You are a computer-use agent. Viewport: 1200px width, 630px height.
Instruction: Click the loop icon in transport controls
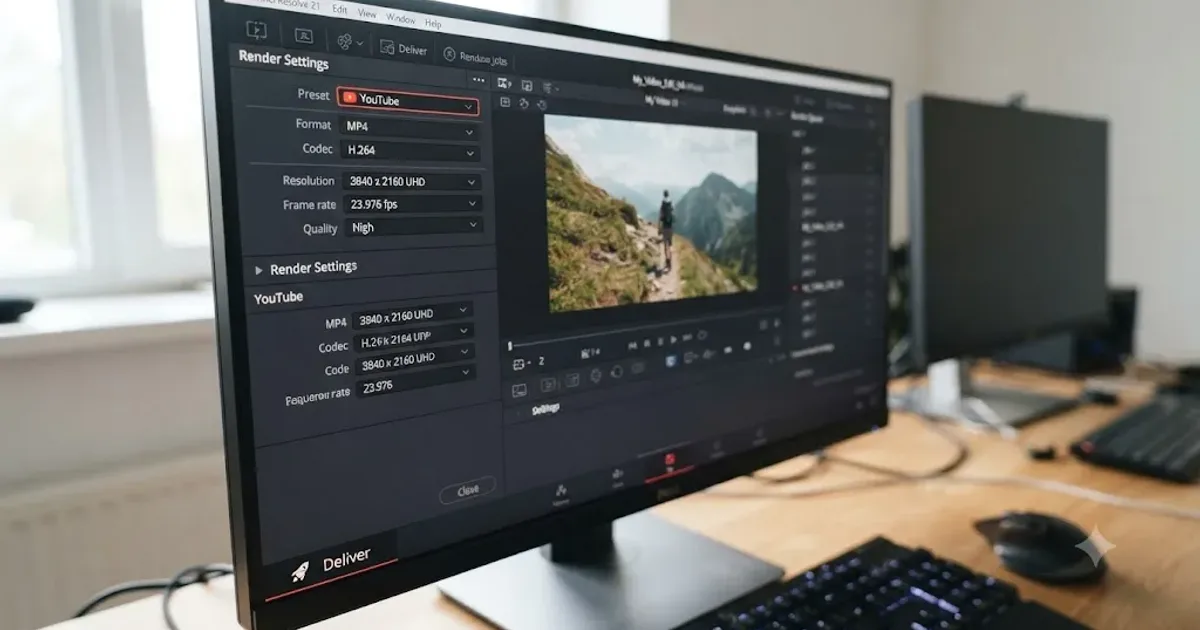pos(701,337)
